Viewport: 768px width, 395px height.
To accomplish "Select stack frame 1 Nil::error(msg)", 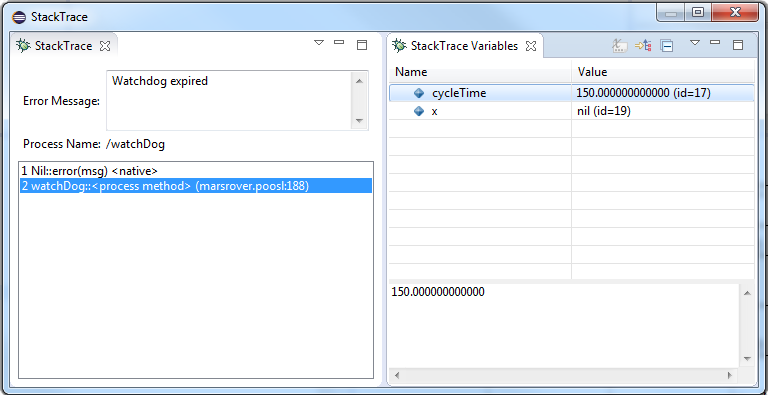I will pyautogui.click(x=195, y=171).
